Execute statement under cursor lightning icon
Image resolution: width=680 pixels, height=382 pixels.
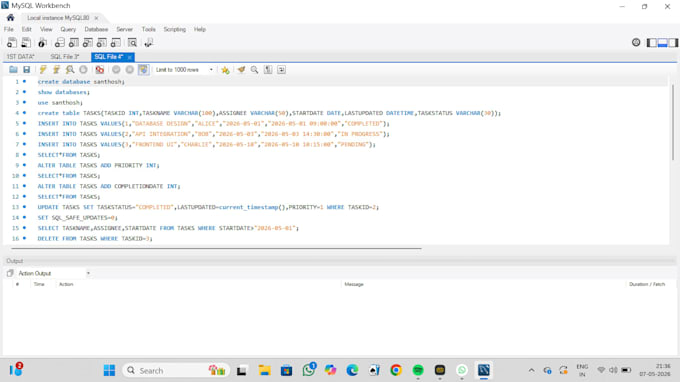tap(56, 69)
